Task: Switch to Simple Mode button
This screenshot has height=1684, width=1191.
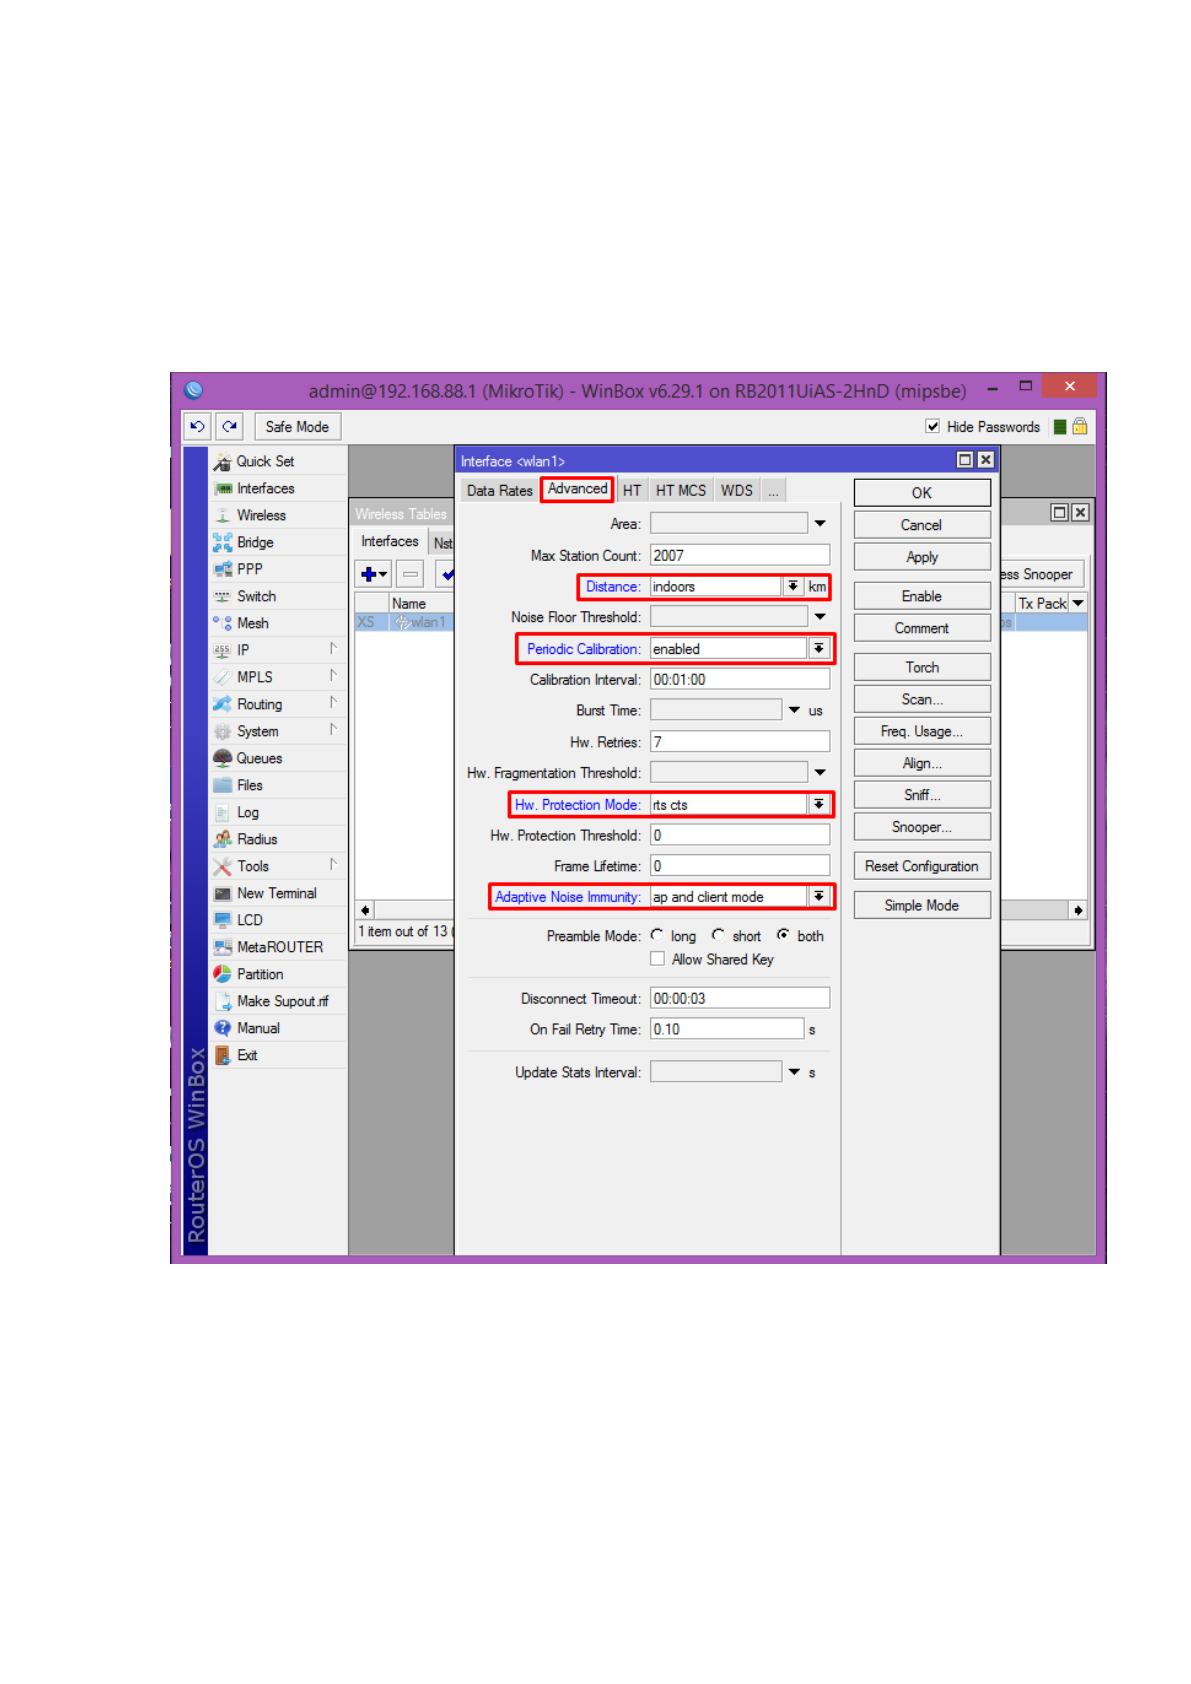Action: (922, 906)
